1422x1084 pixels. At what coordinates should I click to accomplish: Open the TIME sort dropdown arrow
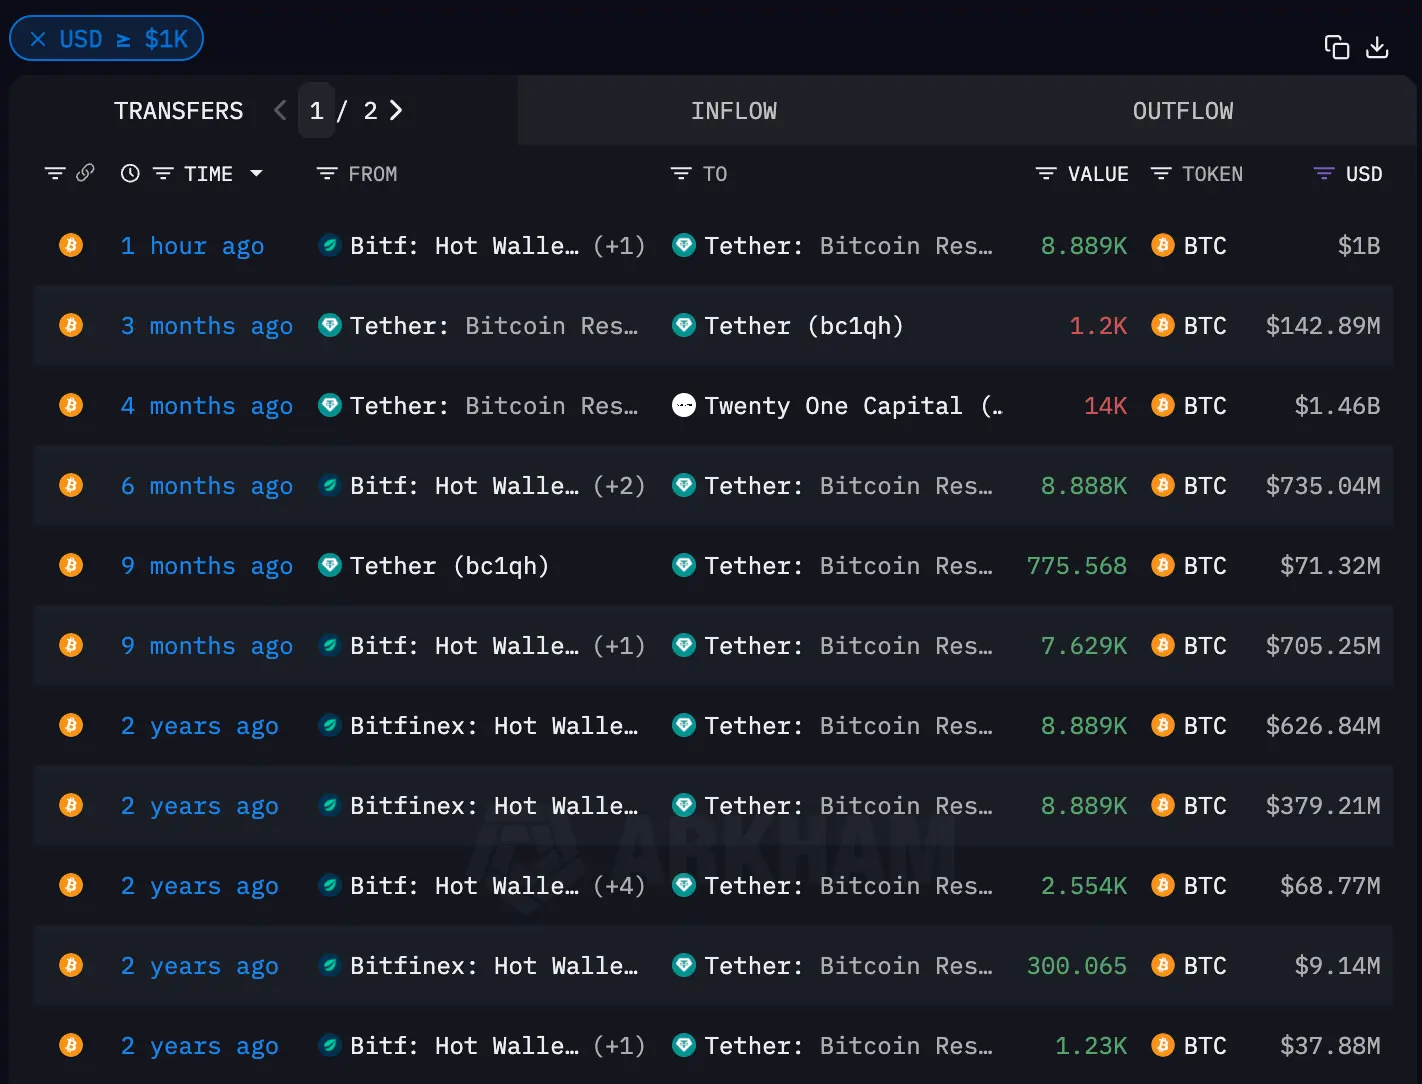pos(256,173)
